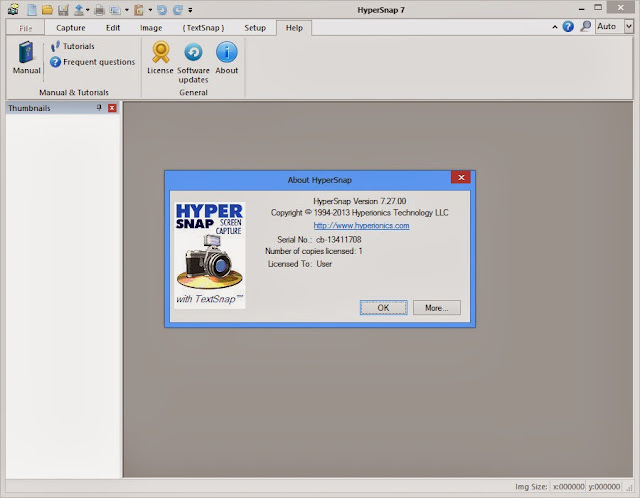Click the upload icon in quick toolbar
This screenshot has width=640, height=498.
tap(78, 9)
